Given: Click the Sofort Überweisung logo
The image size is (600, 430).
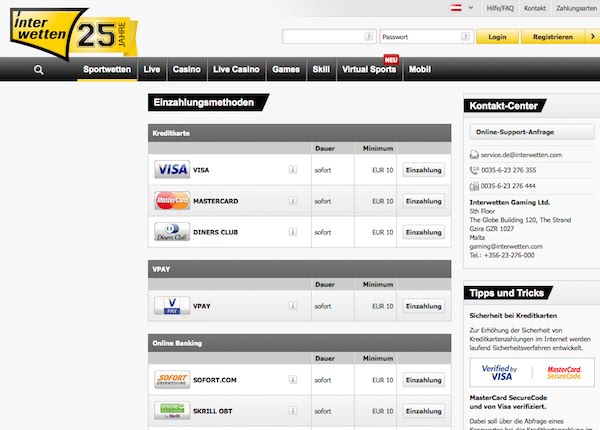Looking at the screenshot, I should click(172, 380).
